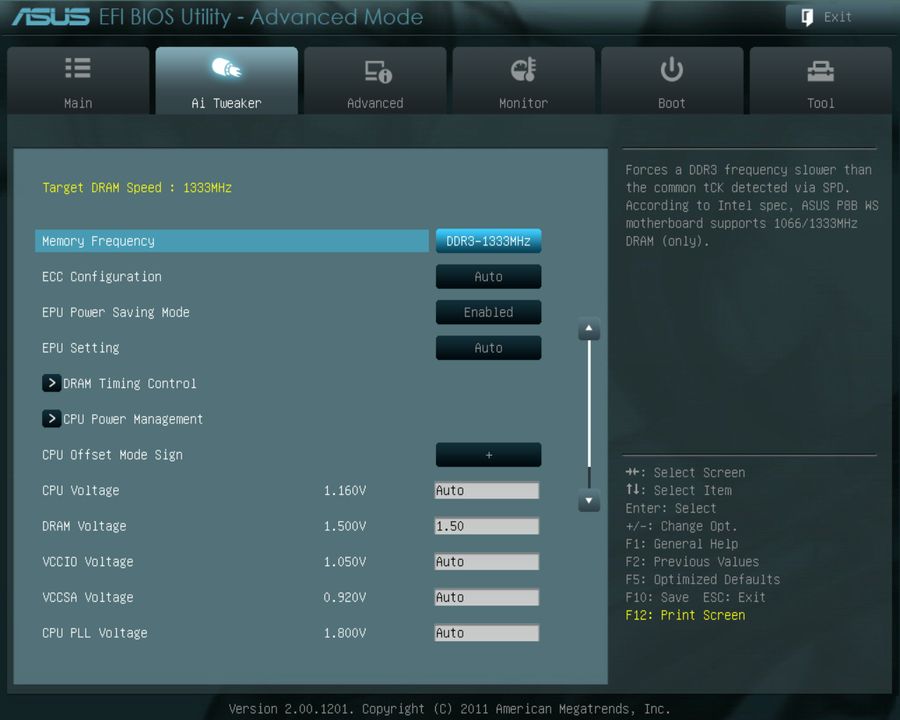Click the Boot power icon
The height and width of the screenshot is (720, 900).
pyautogui.click(x=671, y=68)
